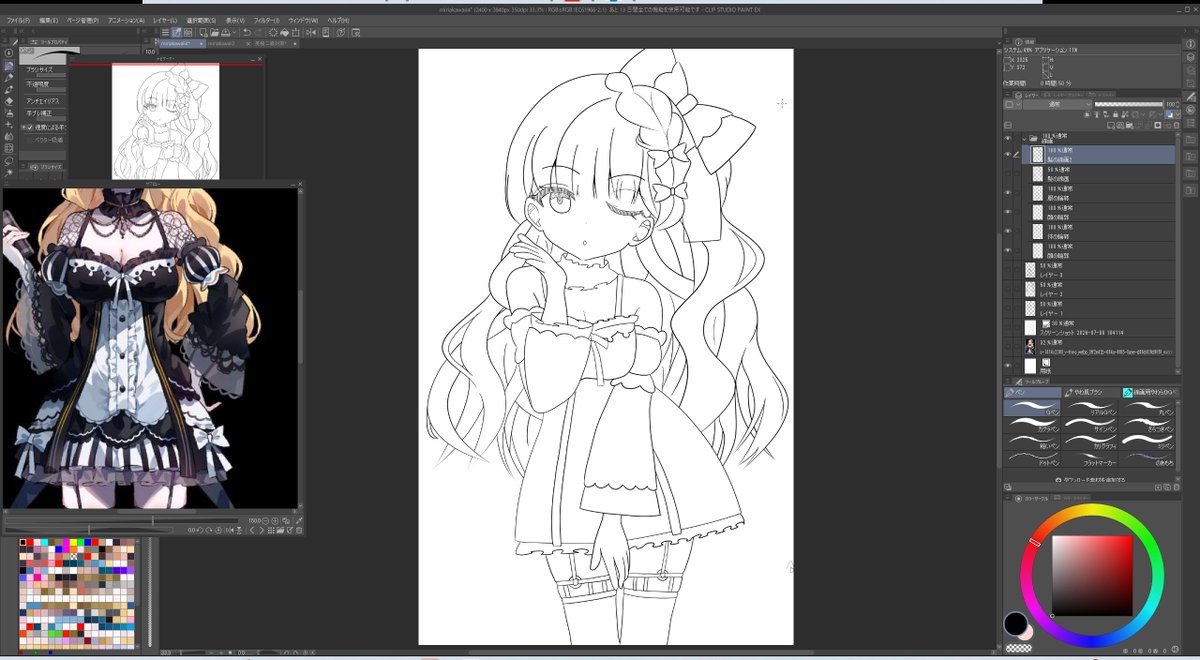Click the Clear (delete) icon in command bar
Screen dimensions: 1200x660
[273, 32]
